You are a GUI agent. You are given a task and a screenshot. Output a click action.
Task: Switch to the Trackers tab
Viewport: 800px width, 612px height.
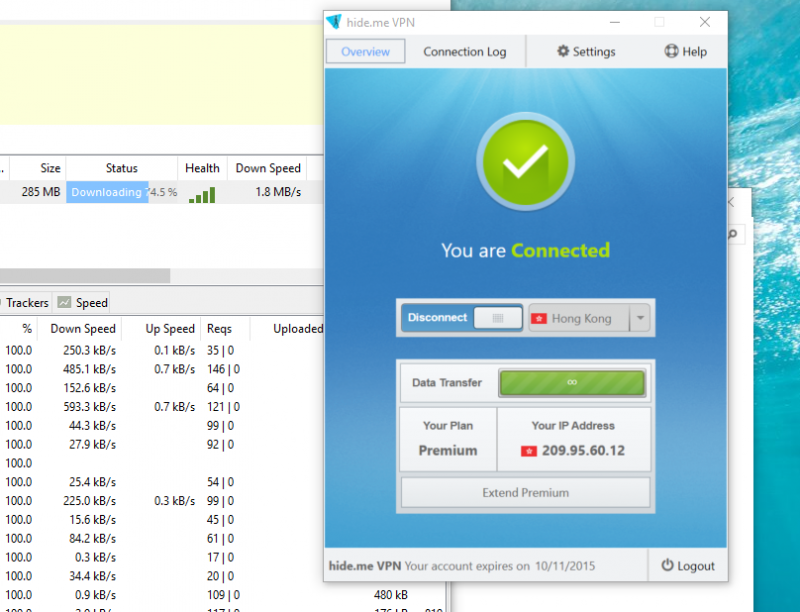(x=26, y=302)
